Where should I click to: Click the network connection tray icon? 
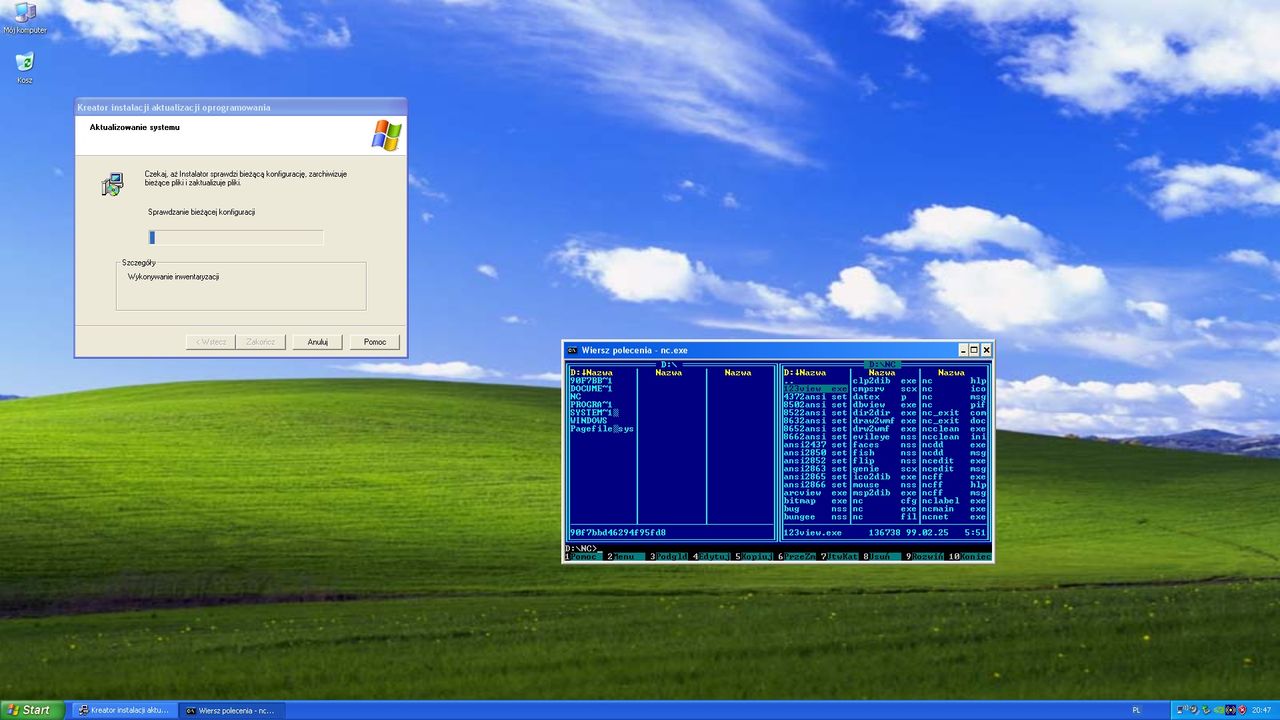(x=1182, y=710)
